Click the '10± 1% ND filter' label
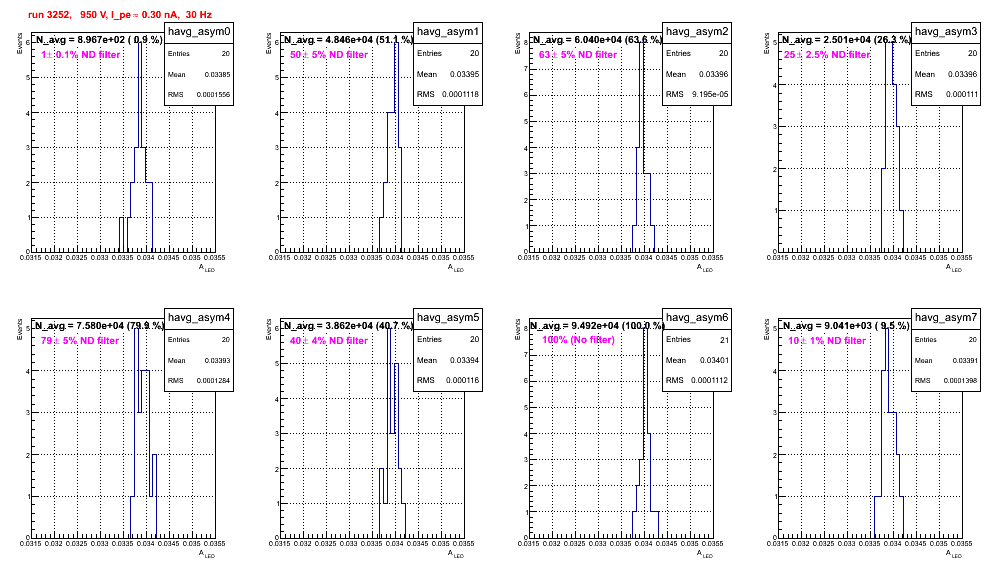This screenshot has height=572, width=996. (x=827, y=341)
